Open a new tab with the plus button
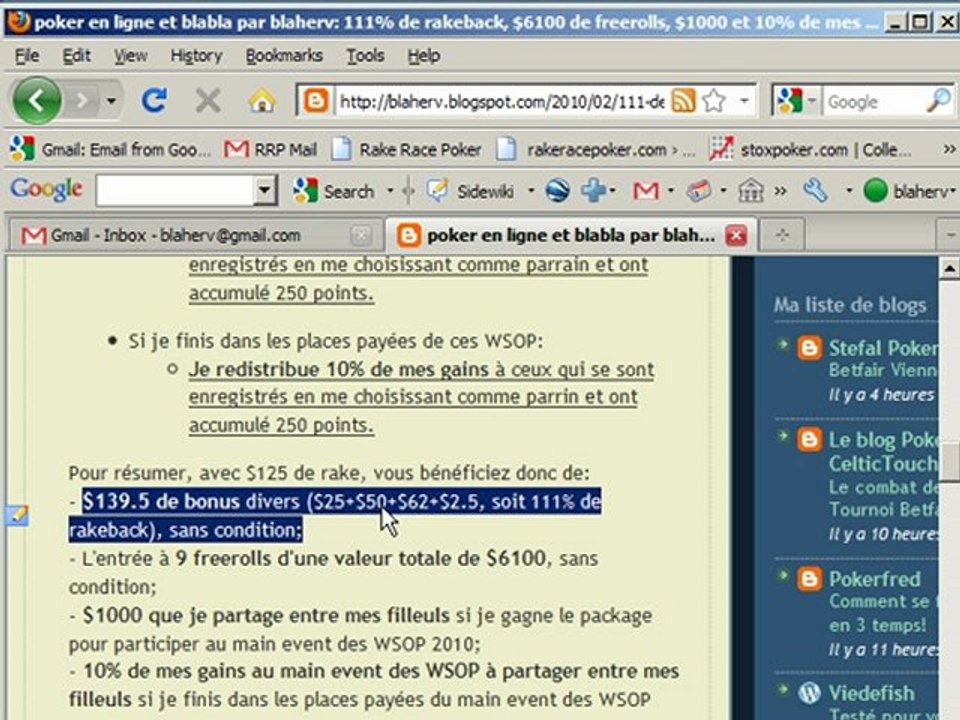The width and height of the screenshot is (960, 720). (782, 235)
